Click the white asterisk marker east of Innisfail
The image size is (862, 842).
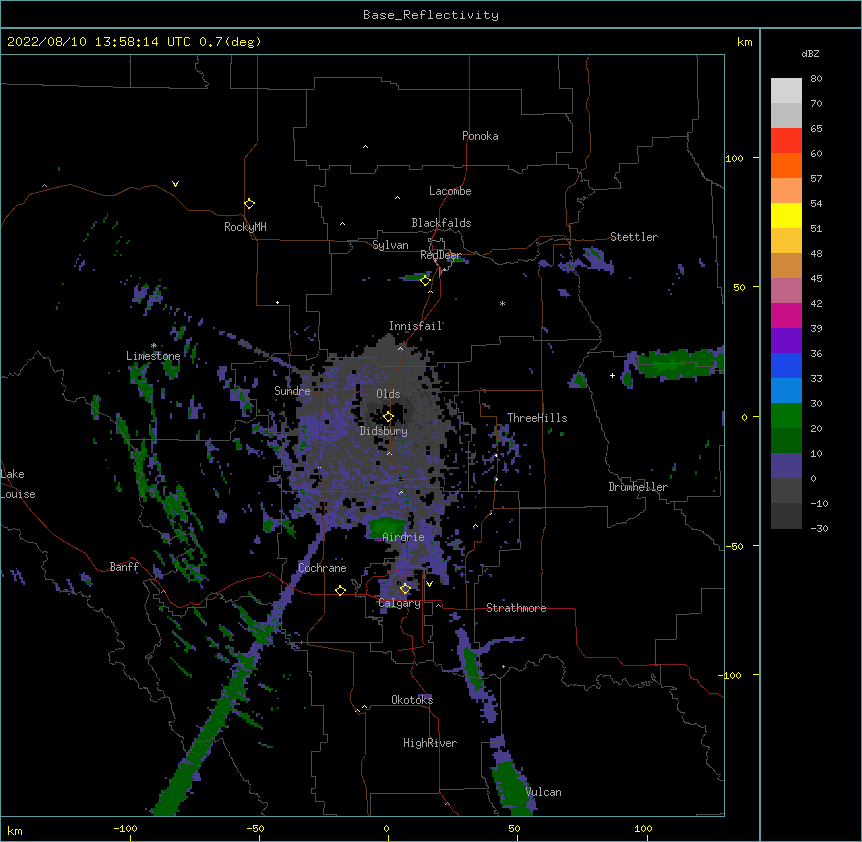pos(502,303)
